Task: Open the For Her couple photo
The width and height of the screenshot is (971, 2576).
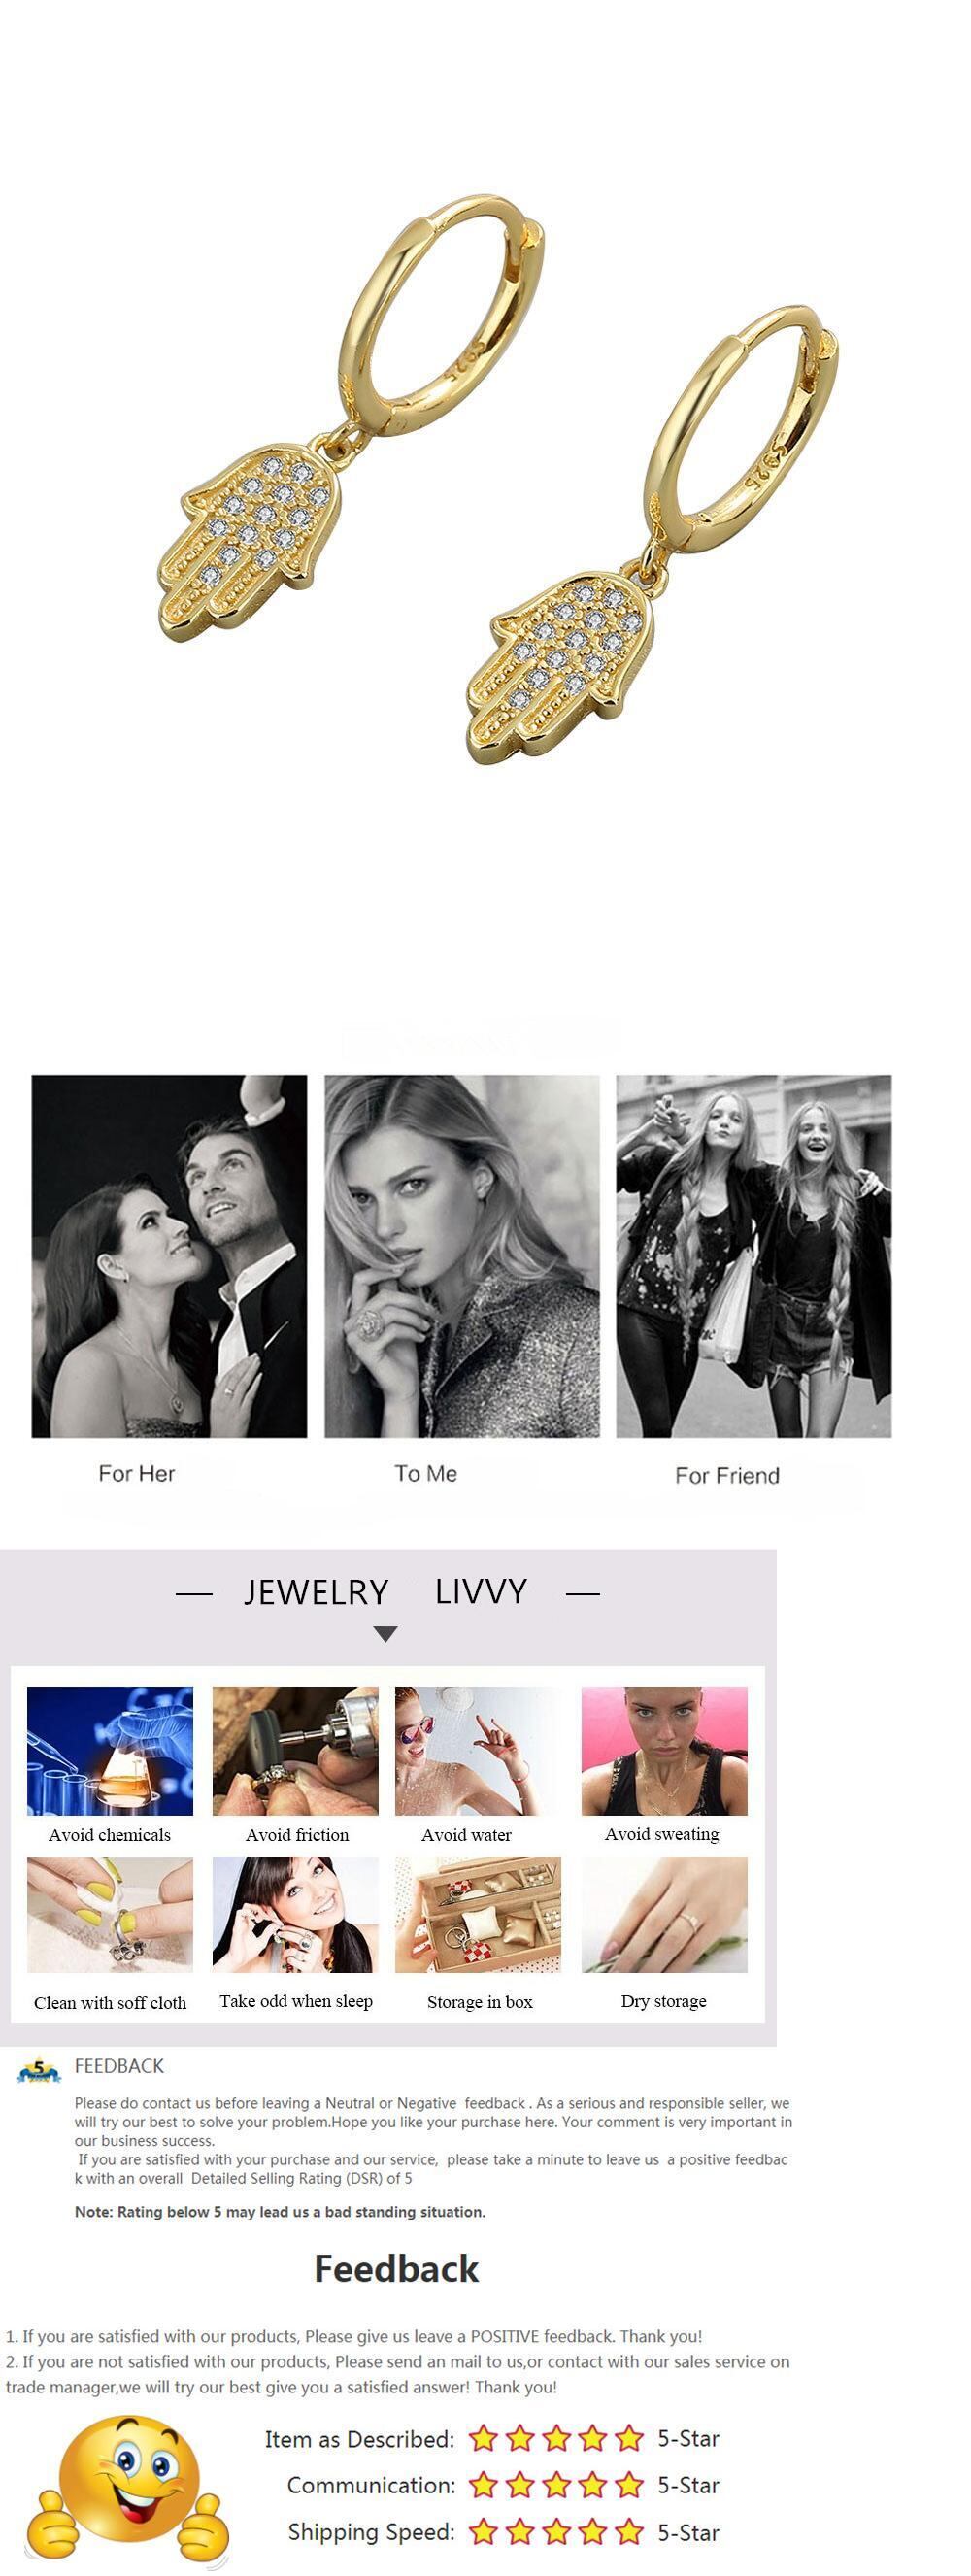Action: tap(169, 1256)
